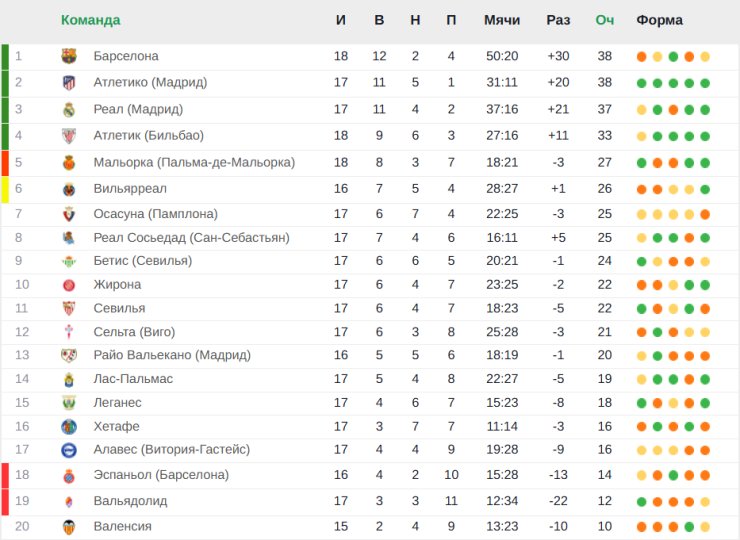Click Вальядолид's first green form dot
740x540 pixels.
coord(641,501)
